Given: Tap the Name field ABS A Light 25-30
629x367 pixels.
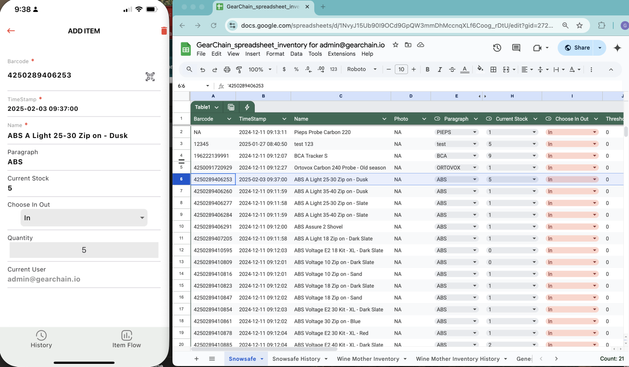Looking at the screenshot, I should coord(67,136).
